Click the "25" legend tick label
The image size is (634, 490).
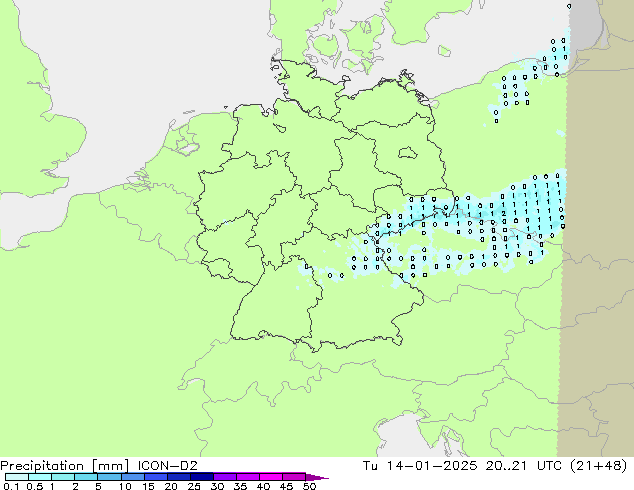[x=194, y=486]
